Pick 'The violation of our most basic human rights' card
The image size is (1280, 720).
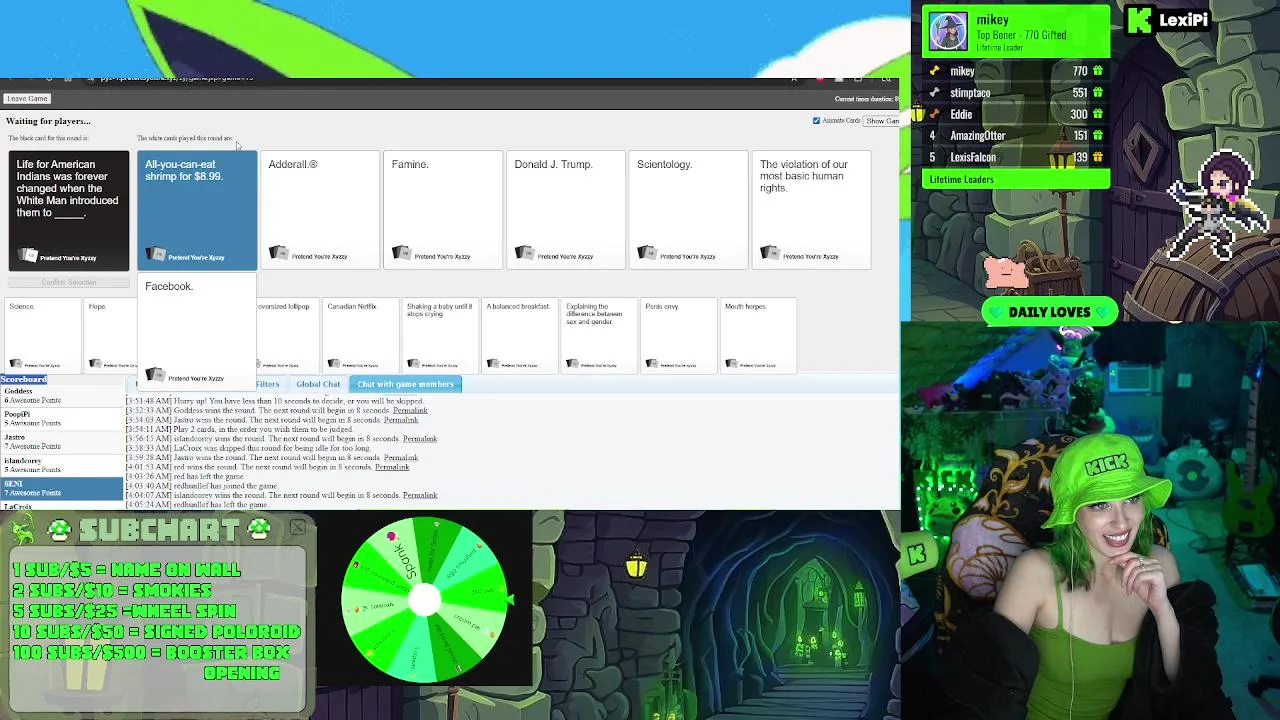coord(812,210)
